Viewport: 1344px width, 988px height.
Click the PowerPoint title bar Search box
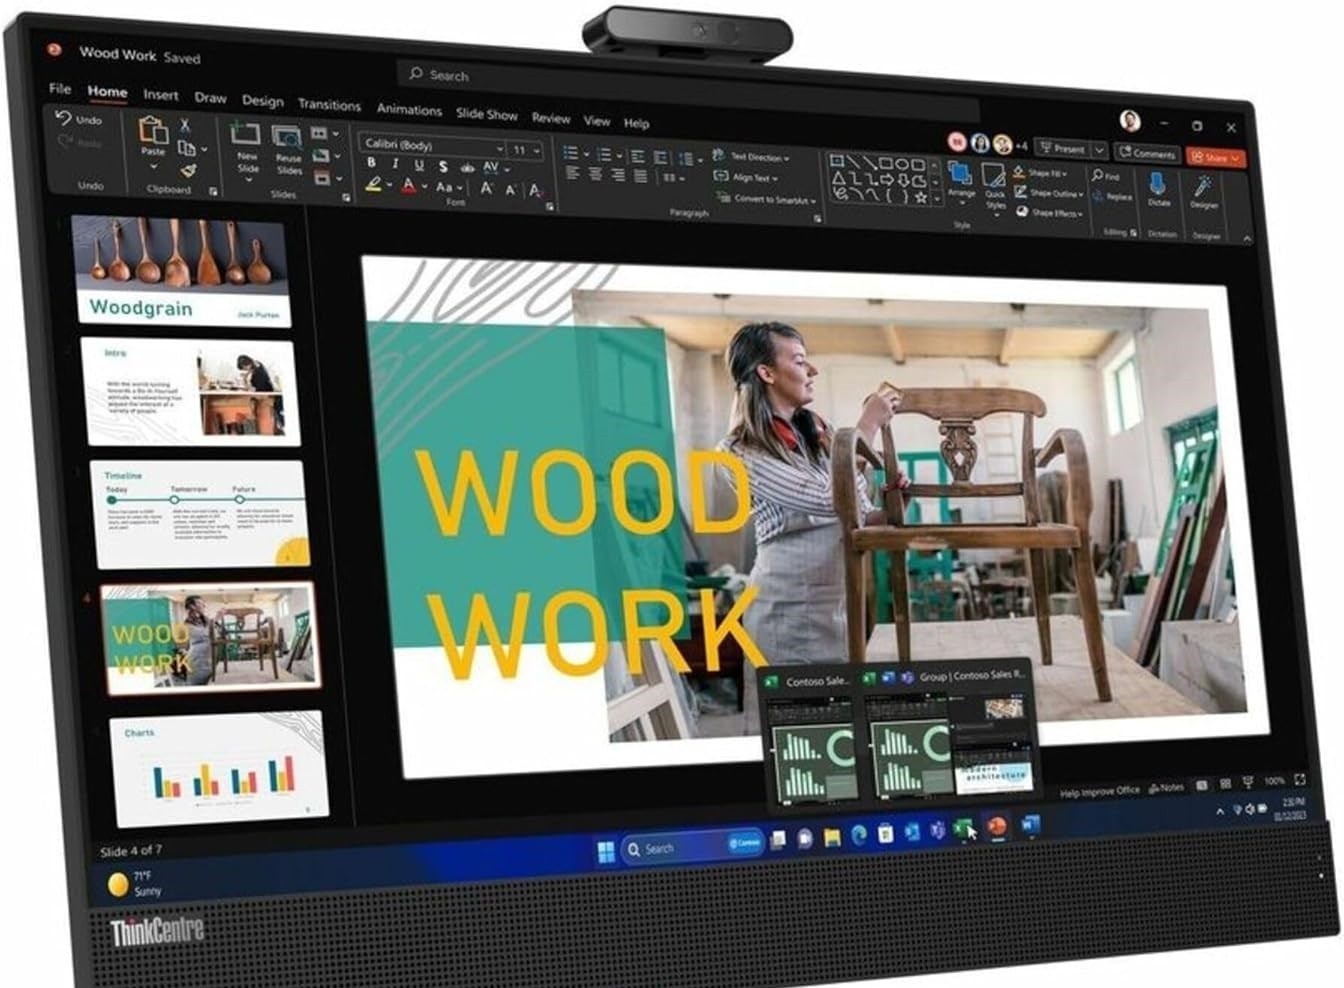pos(690,88)
